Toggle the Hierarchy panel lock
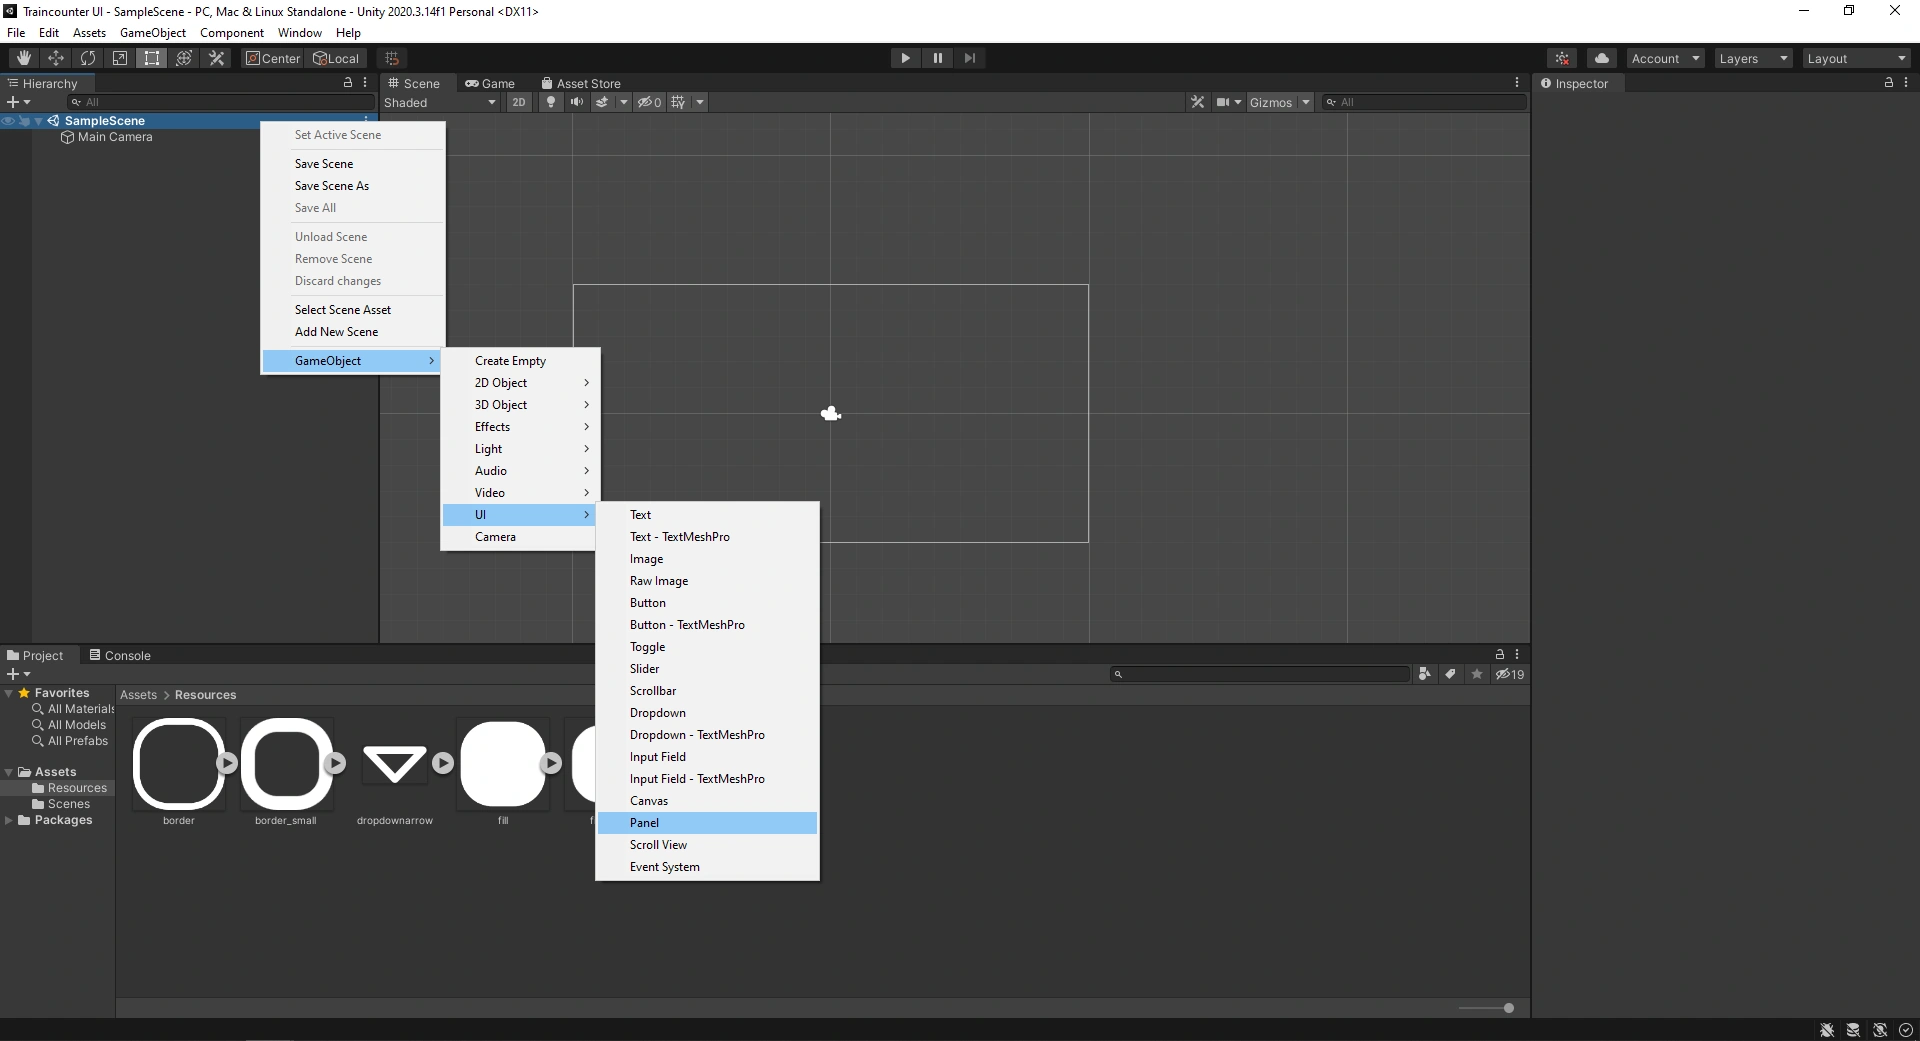The image size is (1920, 1041). (348, 83)
